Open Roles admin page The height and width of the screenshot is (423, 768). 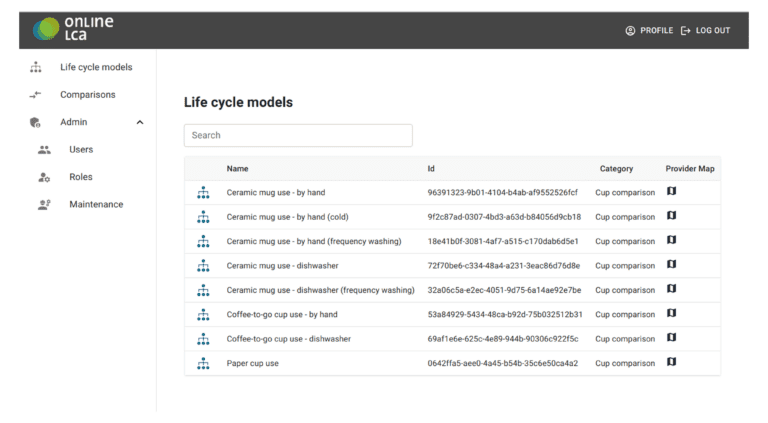pyautogui.click(x=81, y=177)
